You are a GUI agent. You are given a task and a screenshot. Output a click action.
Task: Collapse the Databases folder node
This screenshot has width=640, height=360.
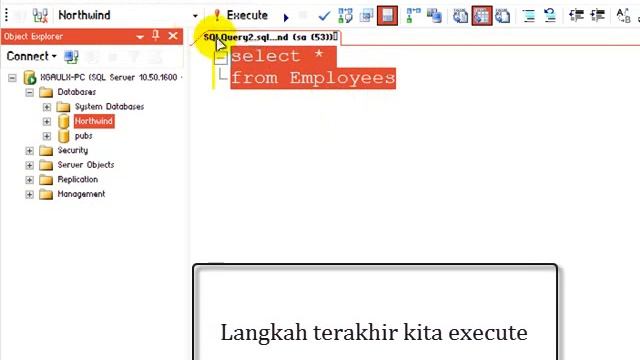tap(29, 92)
